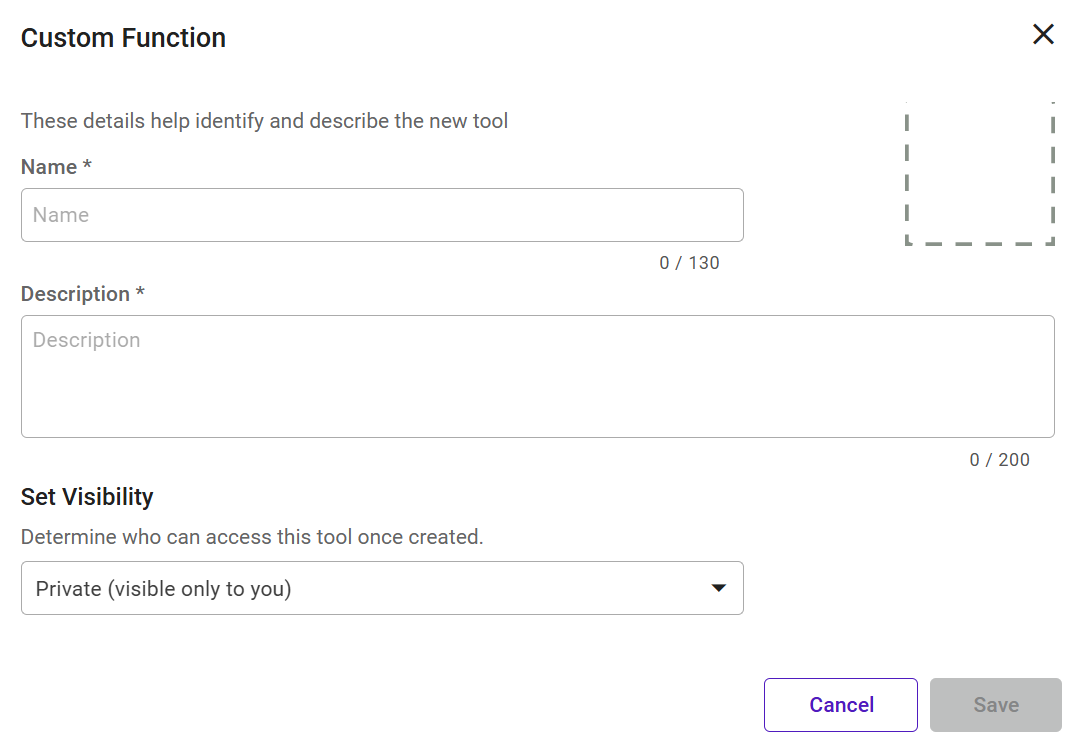
Task: Open the Set Visibility dropdown
Action: 382,588
